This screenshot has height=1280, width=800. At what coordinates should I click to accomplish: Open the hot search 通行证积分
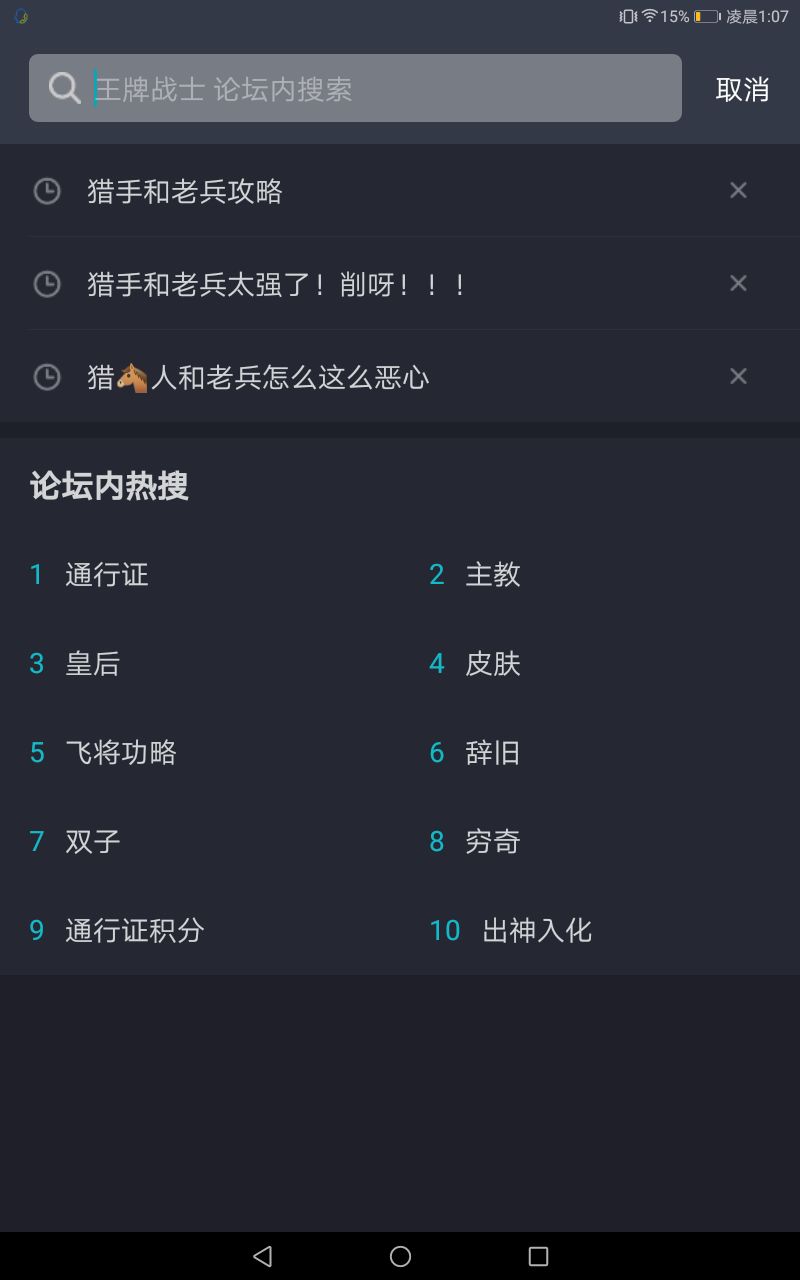134,930
